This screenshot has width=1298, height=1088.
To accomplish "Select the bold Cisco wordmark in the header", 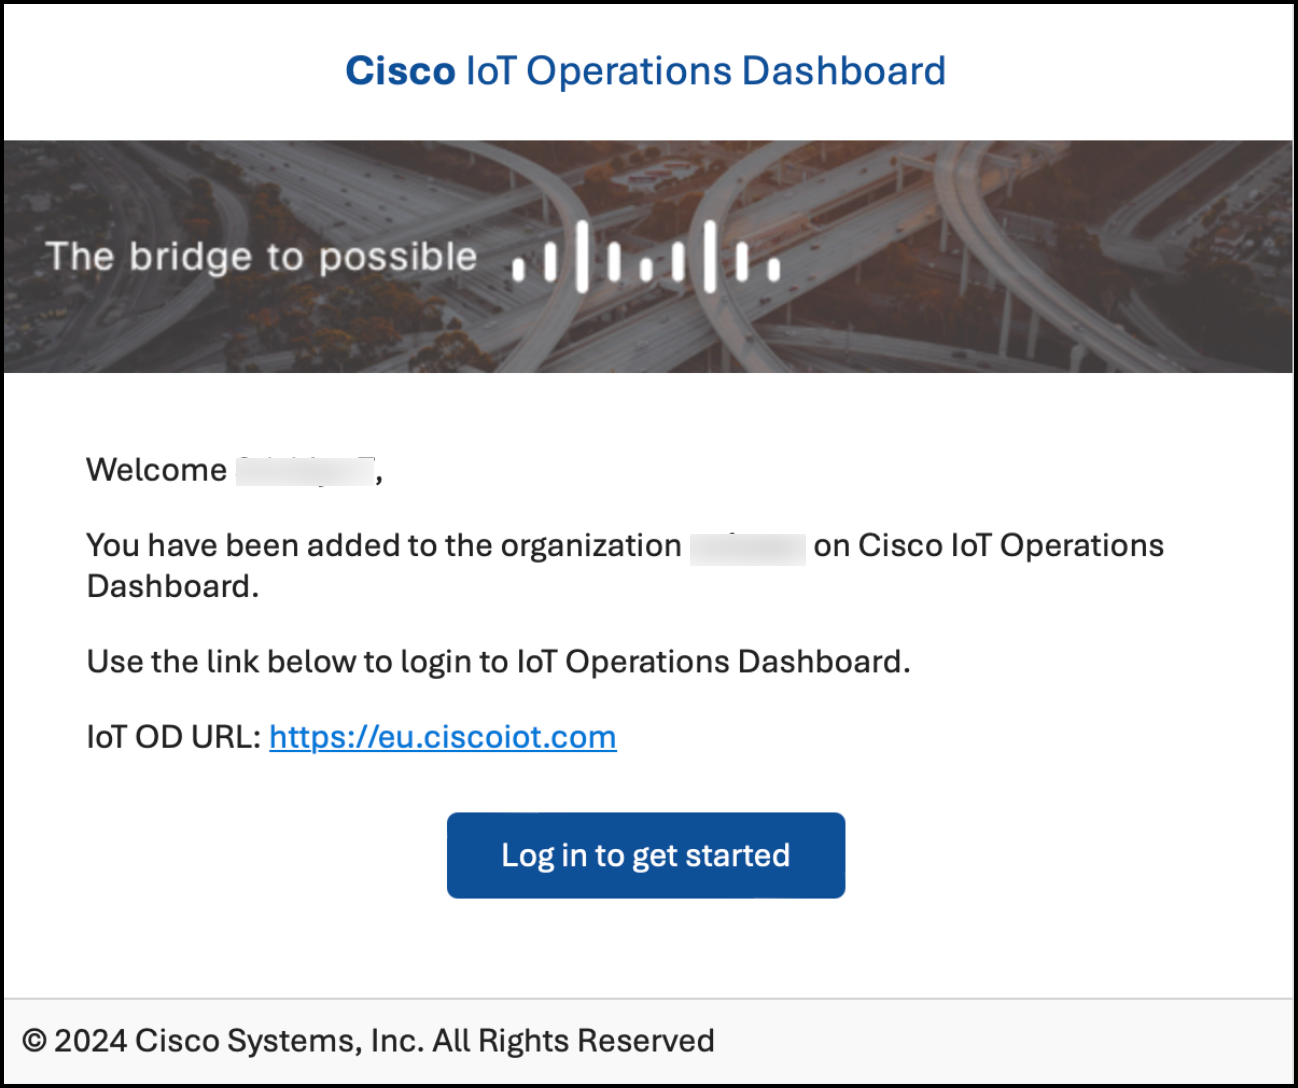I will click(x=398, y=70).
